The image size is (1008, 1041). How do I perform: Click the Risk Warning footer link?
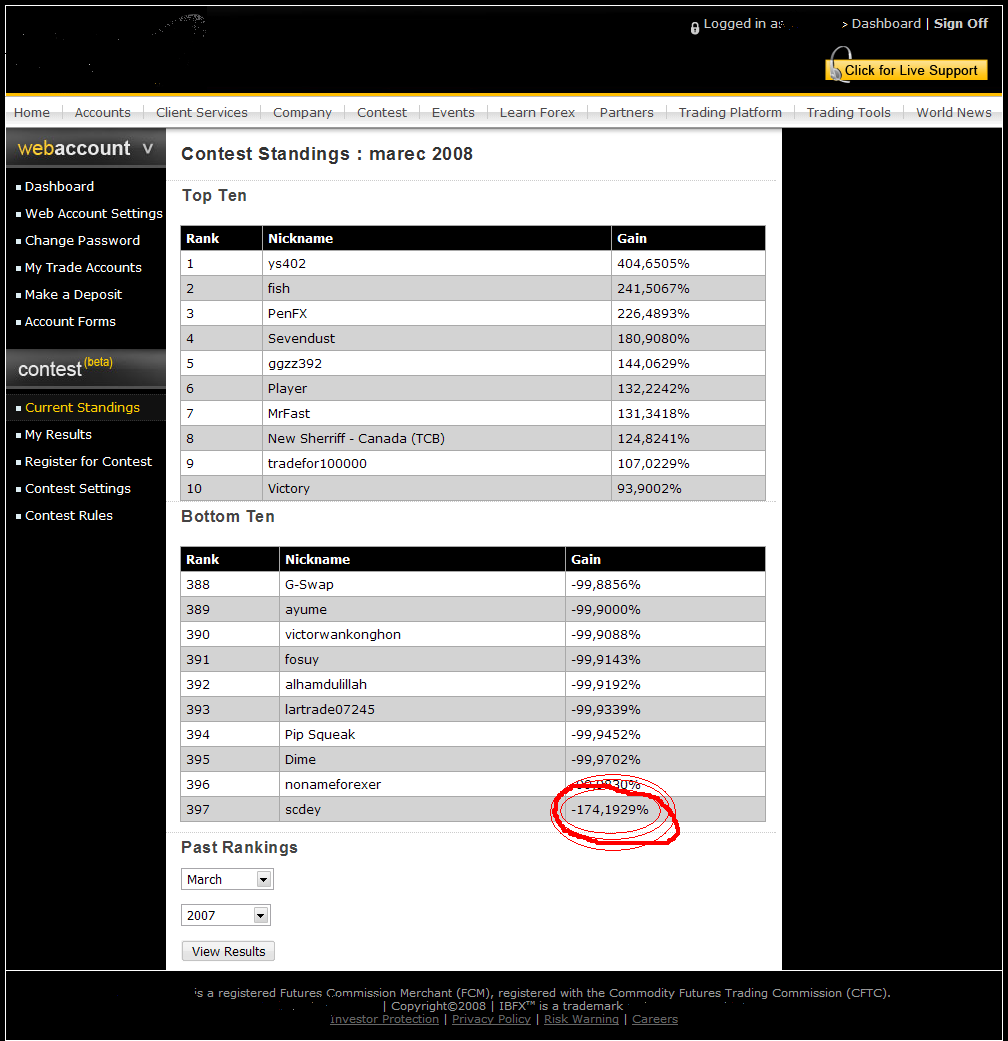pyautogui.click(x=581, y=1019)
